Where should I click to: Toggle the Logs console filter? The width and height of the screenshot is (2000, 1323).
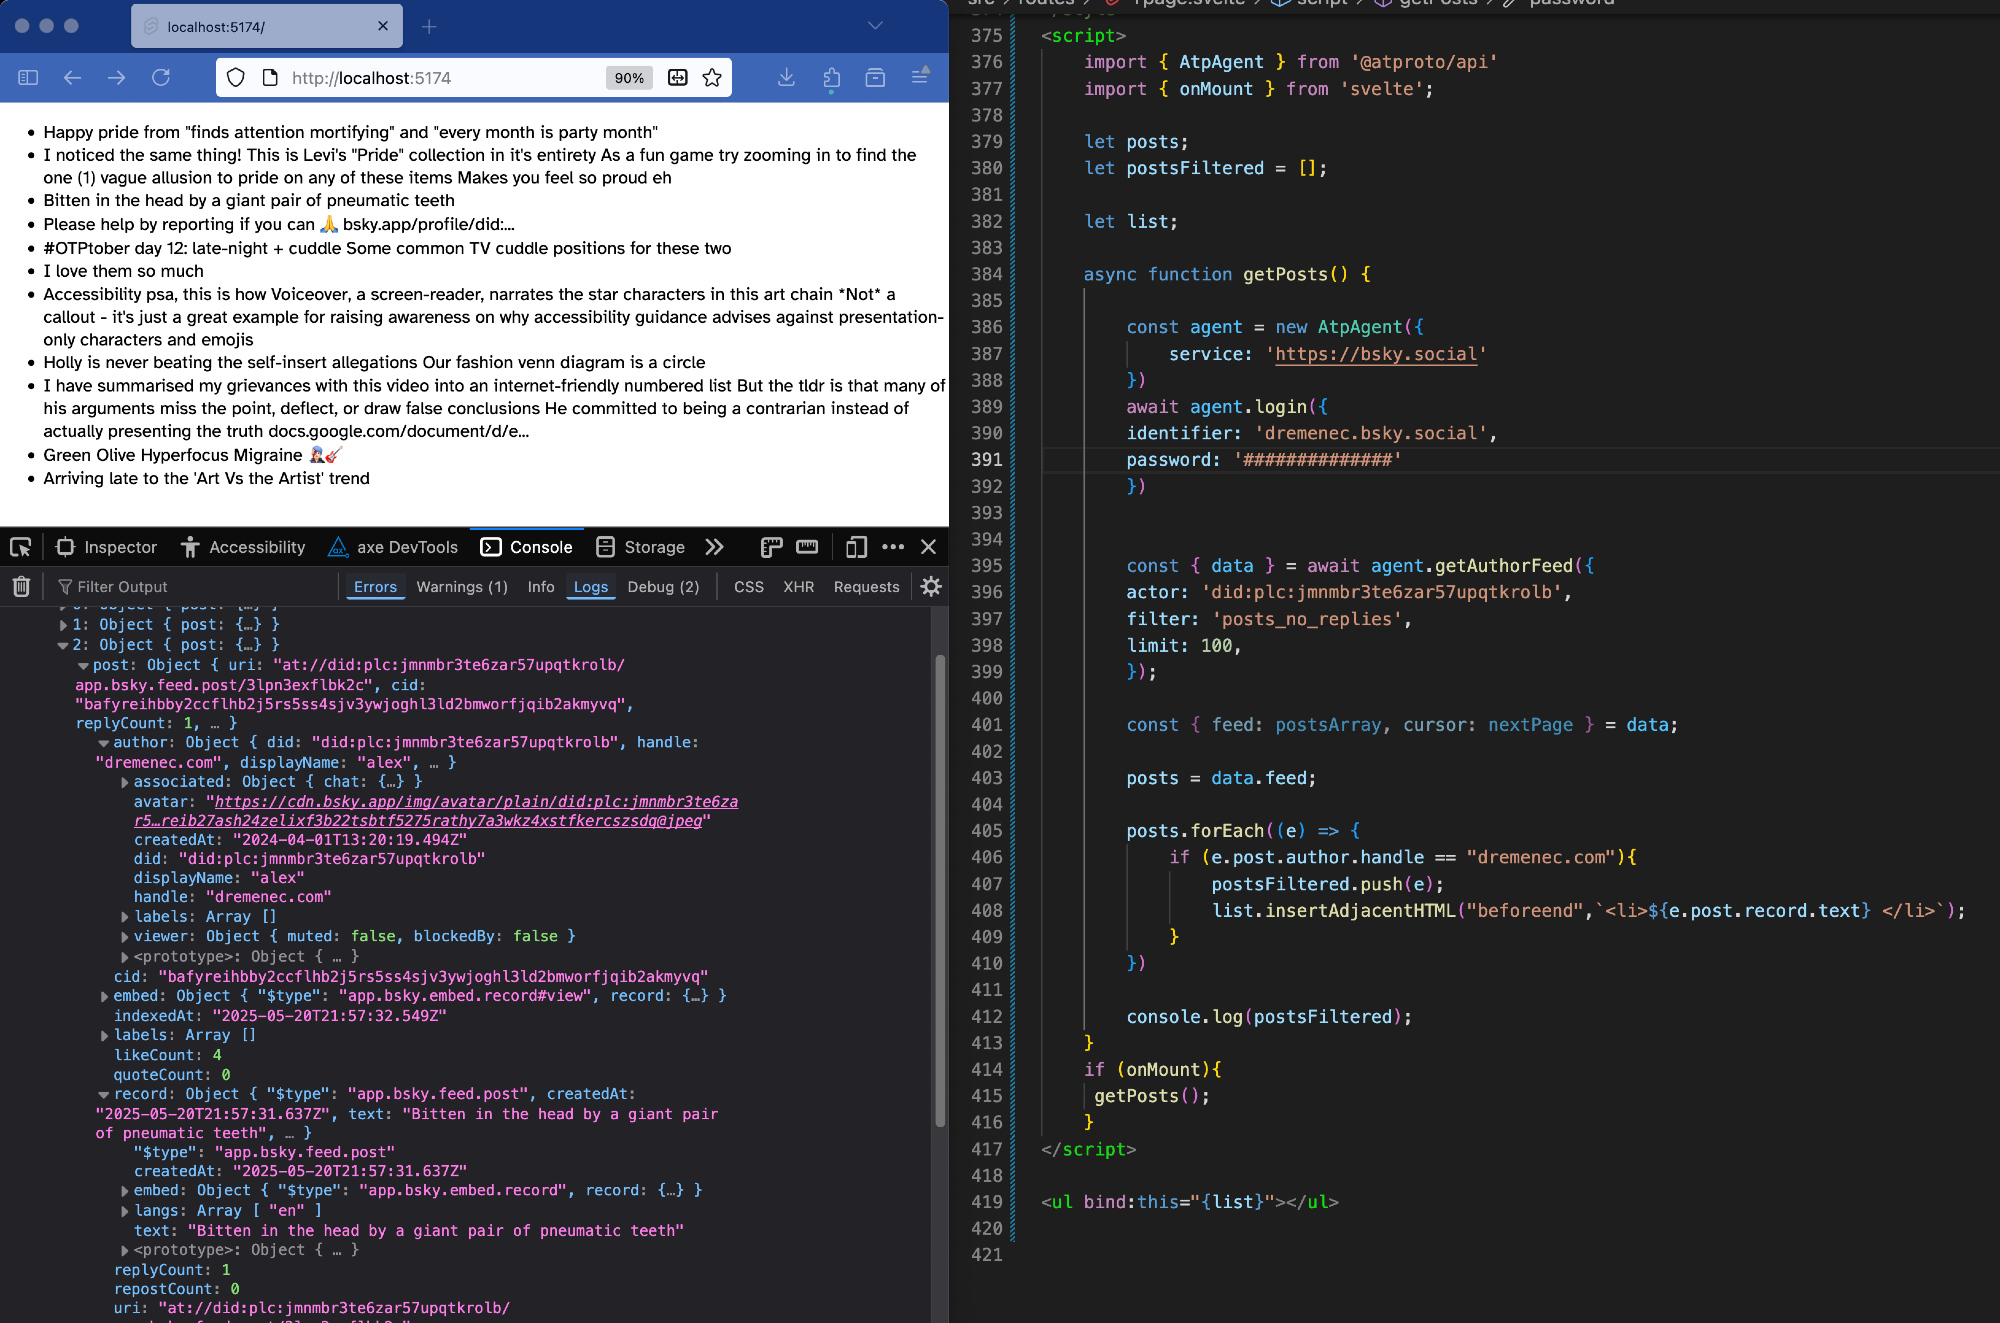coord(590,587)
